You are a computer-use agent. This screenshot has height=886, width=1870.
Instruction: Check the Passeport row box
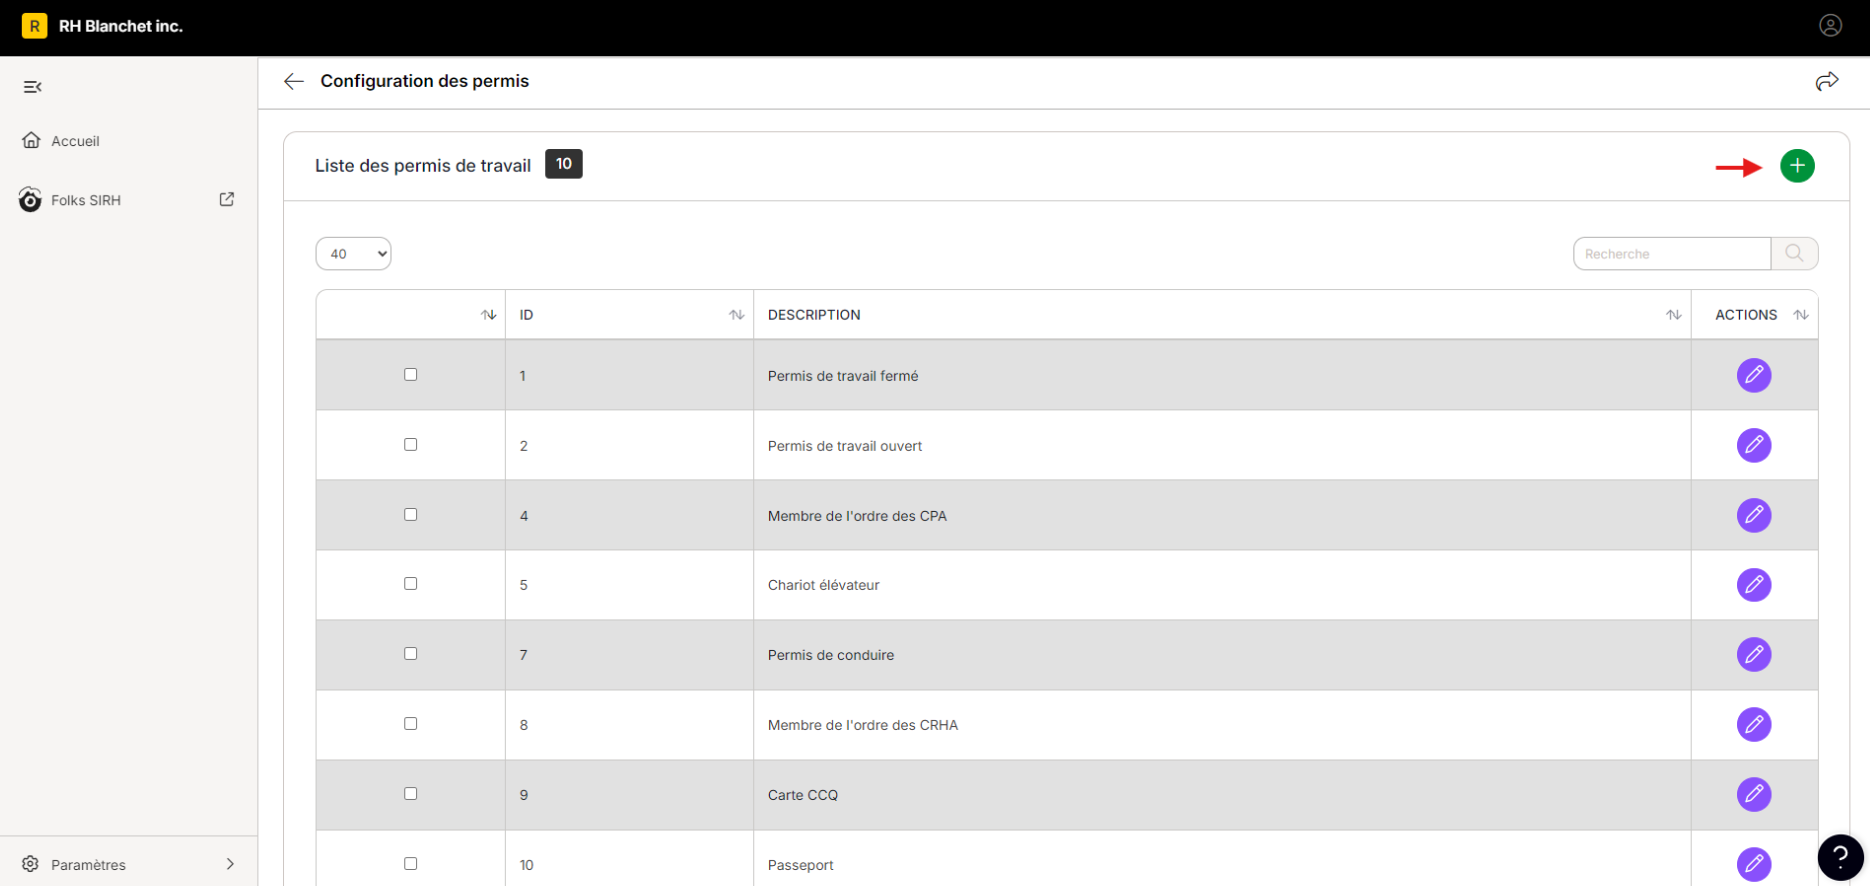coord(410,864)
